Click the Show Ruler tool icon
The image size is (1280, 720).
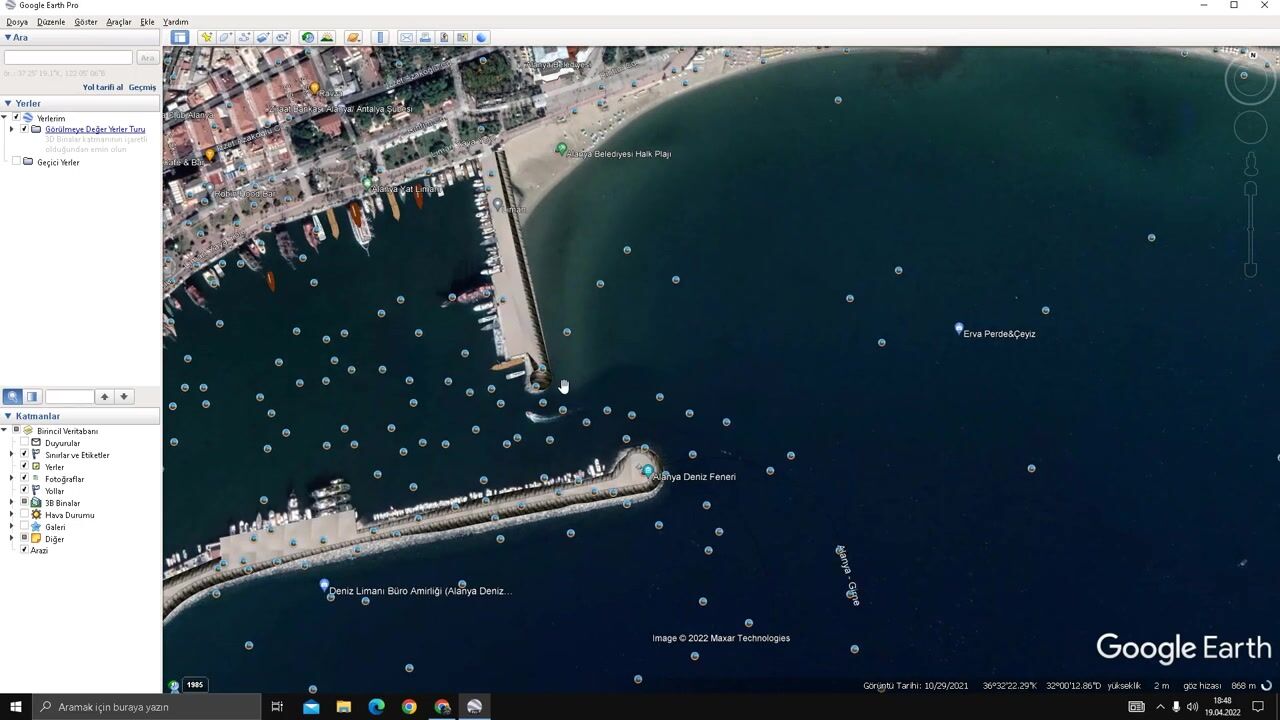(380, 37)
